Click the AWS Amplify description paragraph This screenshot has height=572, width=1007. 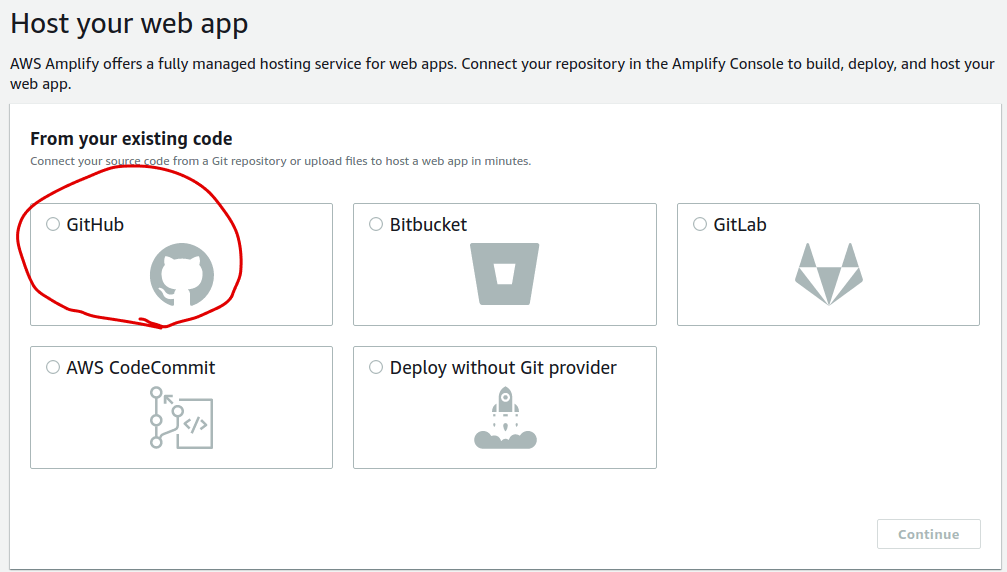500,73
